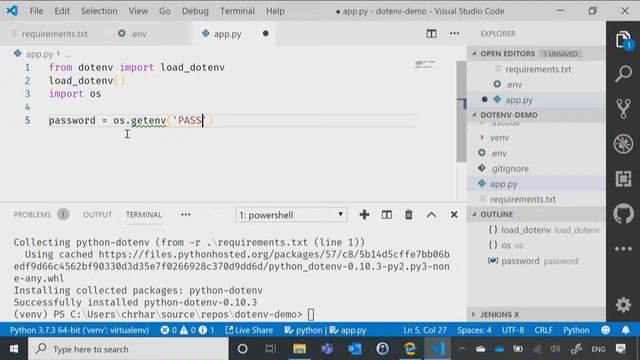Open the Go menu
640x360 pixels.
click(164, 11)
